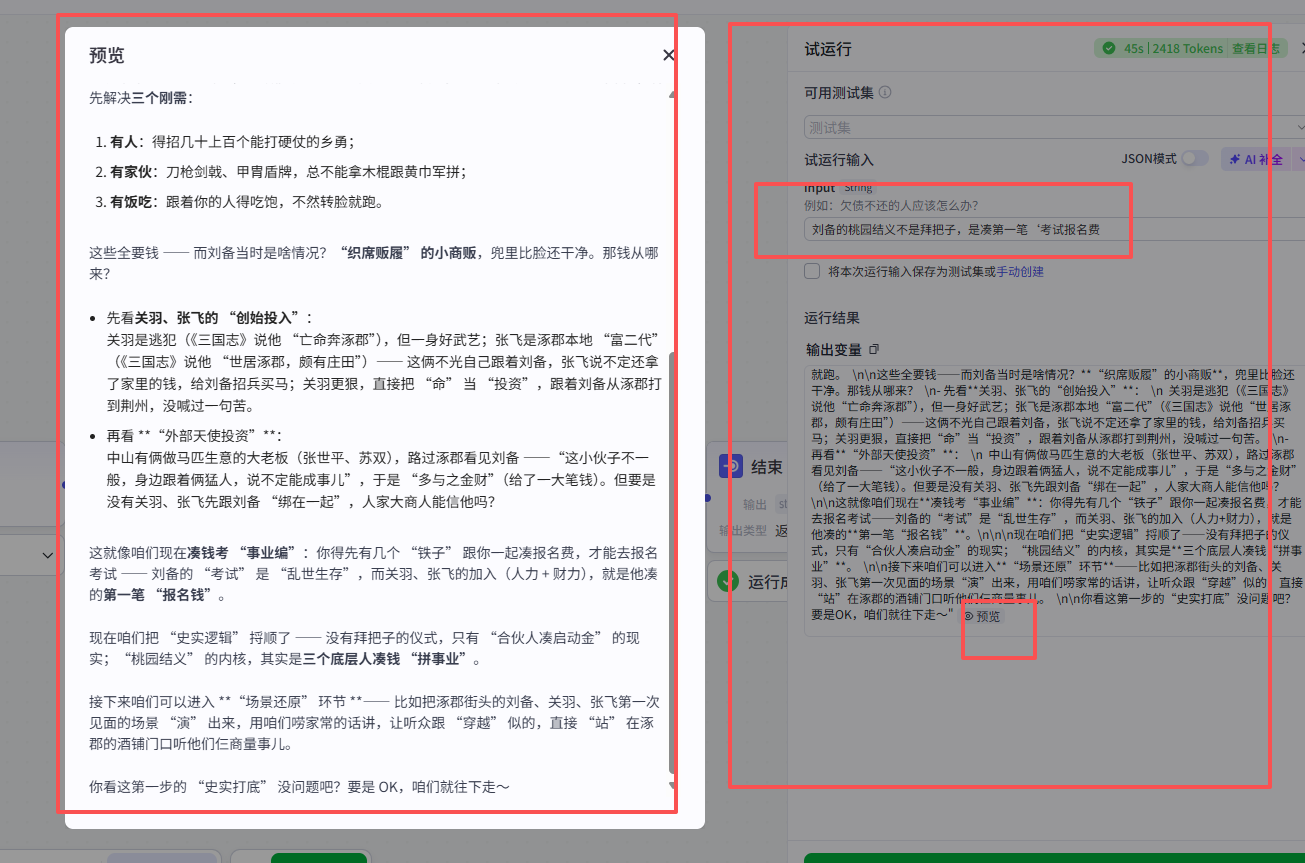The height and width of the screenshot is (863, 1305).
Task: Click the green success check icon beside 45s
Action: pos(1108,48)
